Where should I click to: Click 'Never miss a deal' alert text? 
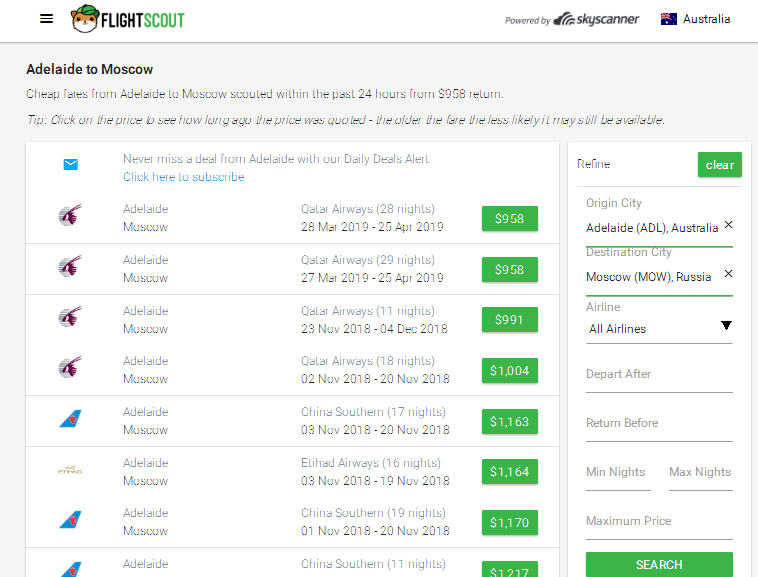coord(276,159)
